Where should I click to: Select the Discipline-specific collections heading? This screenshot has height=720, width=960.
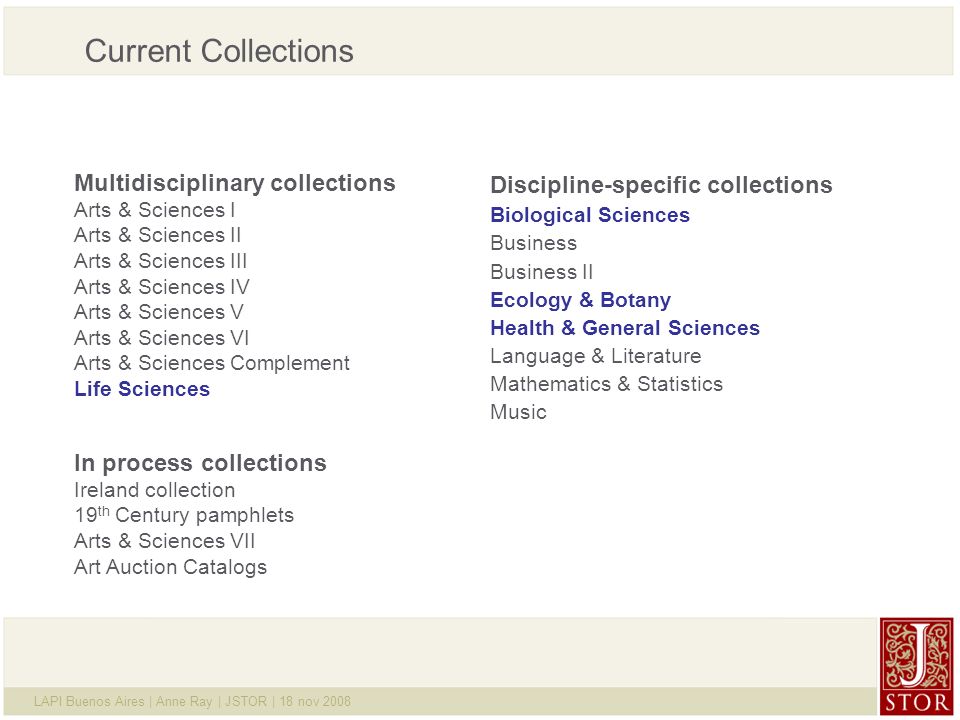pos(661,185)
